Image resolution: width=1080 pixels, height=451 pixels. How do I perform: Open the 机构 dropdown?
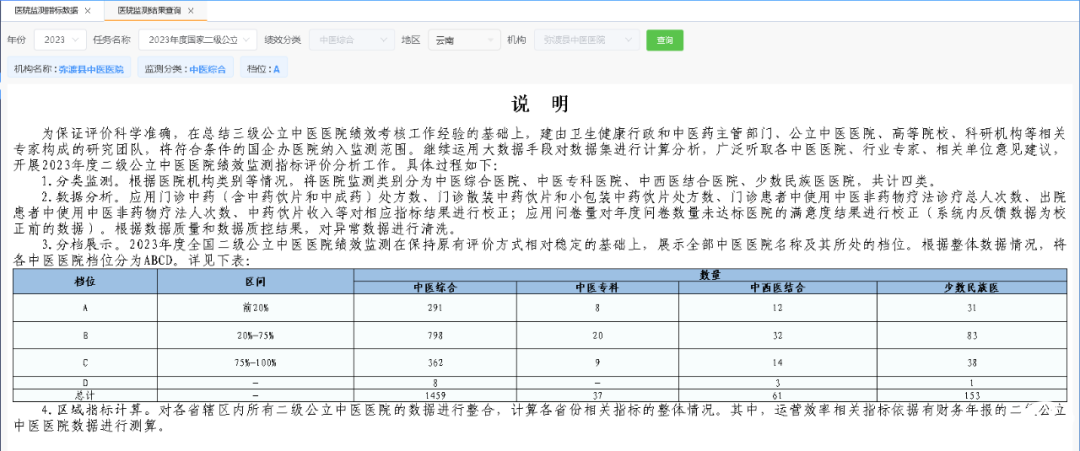[587, 40]
